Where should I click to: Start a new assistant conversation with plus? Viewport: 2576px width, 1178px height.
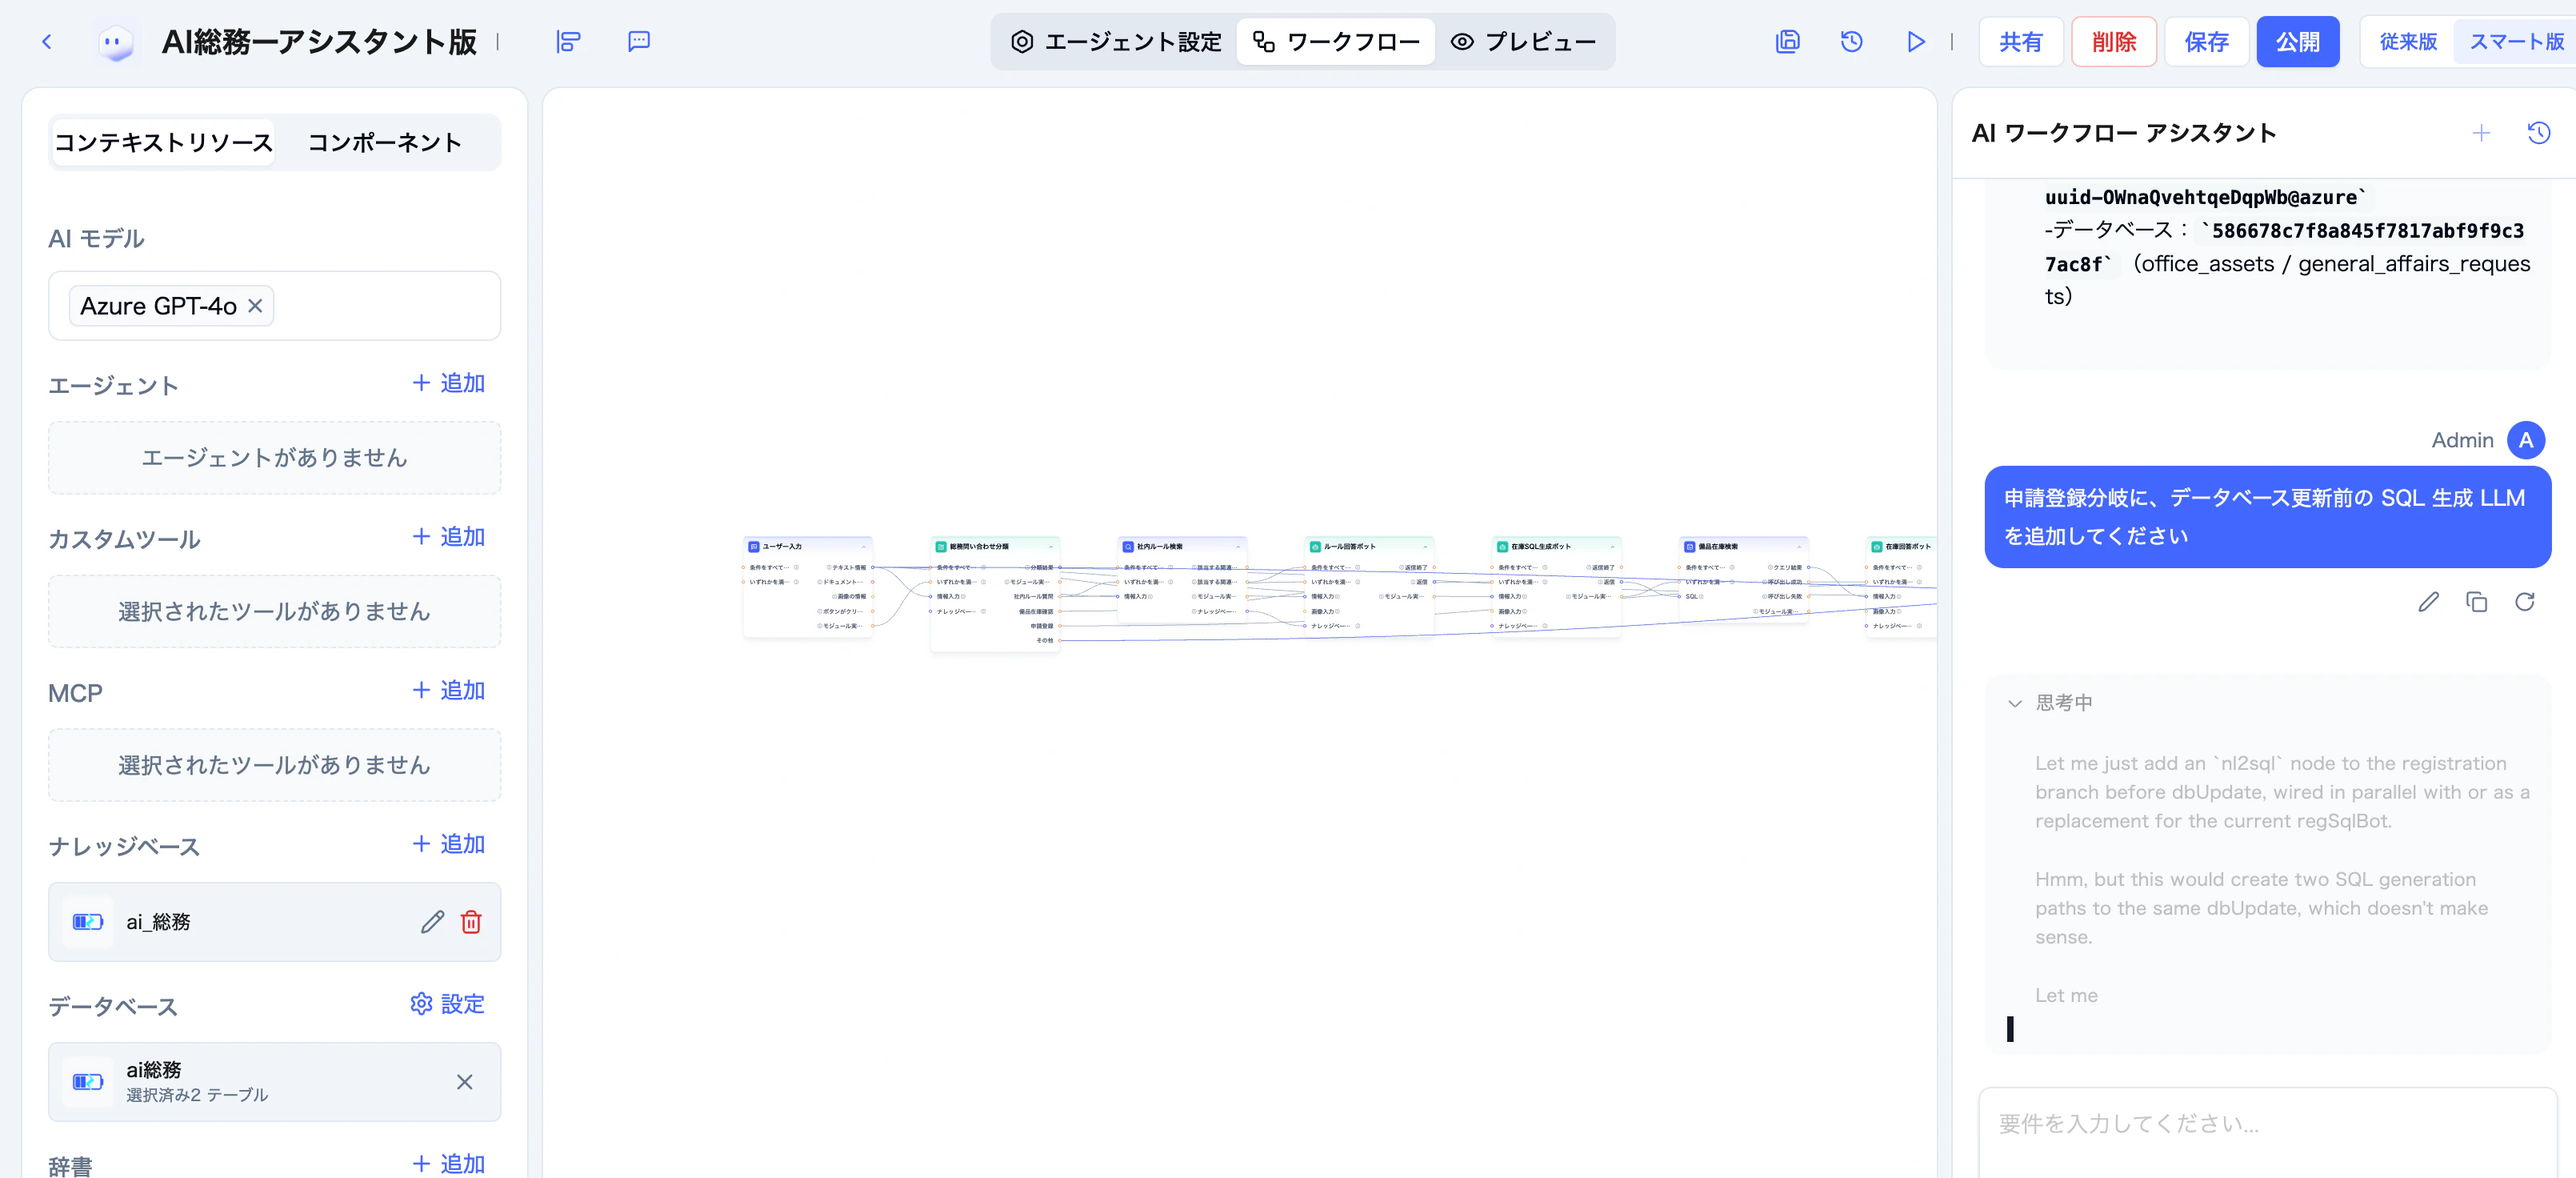2481,133
